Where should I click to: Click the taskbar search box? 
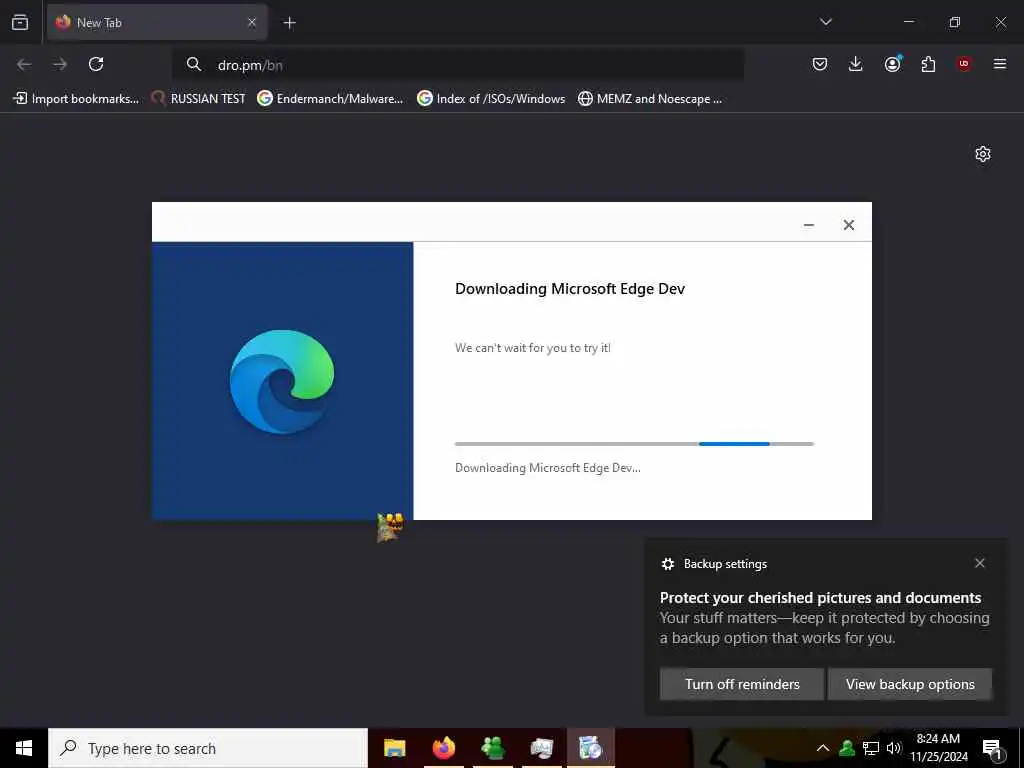click(x=208, y=748)
